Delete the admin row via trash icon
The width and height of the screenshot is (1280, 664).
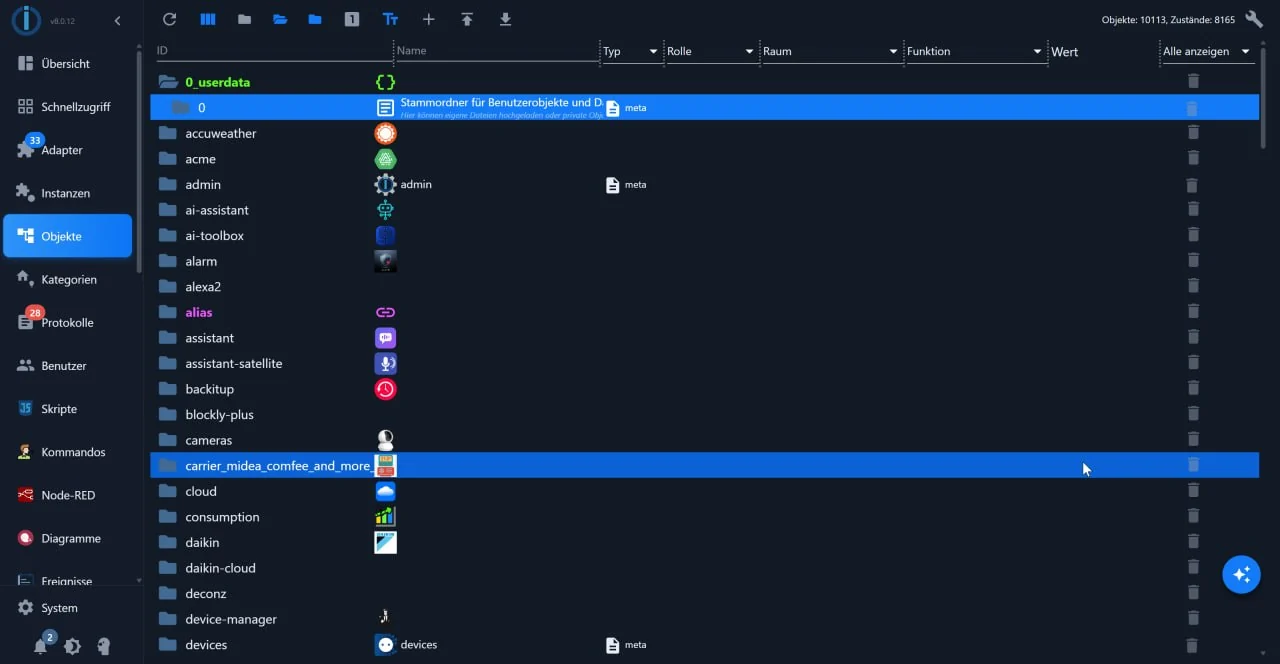tap(1192, 185)
